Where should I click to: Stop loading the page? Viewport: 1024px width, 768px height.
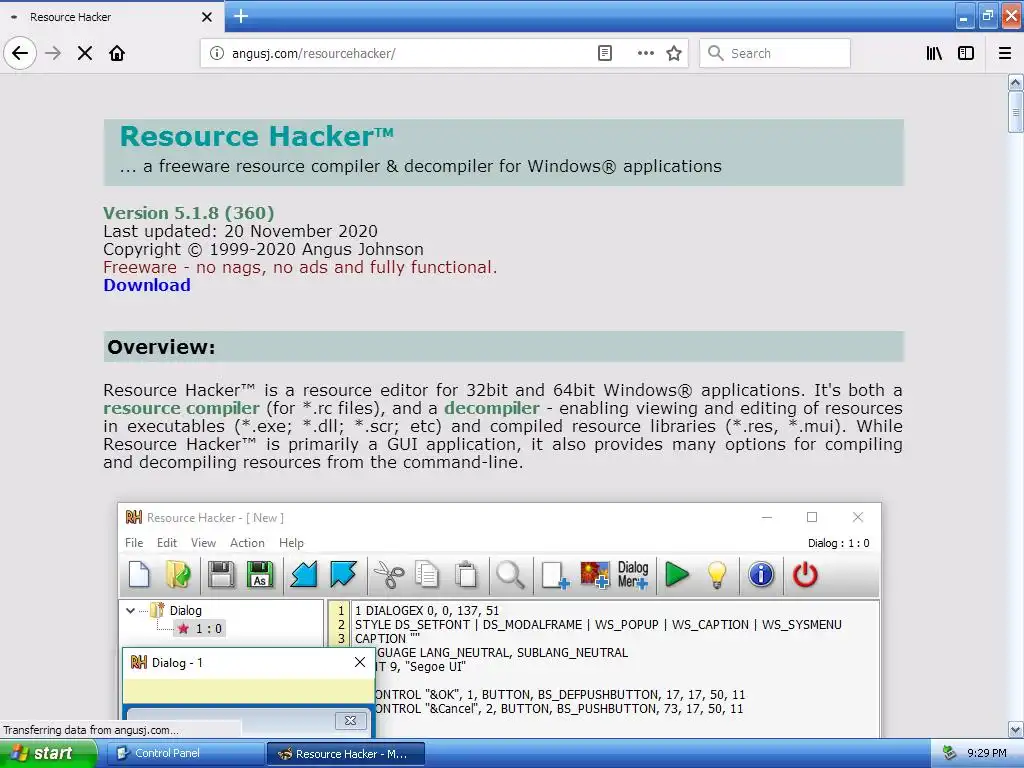tap(85, 53)
